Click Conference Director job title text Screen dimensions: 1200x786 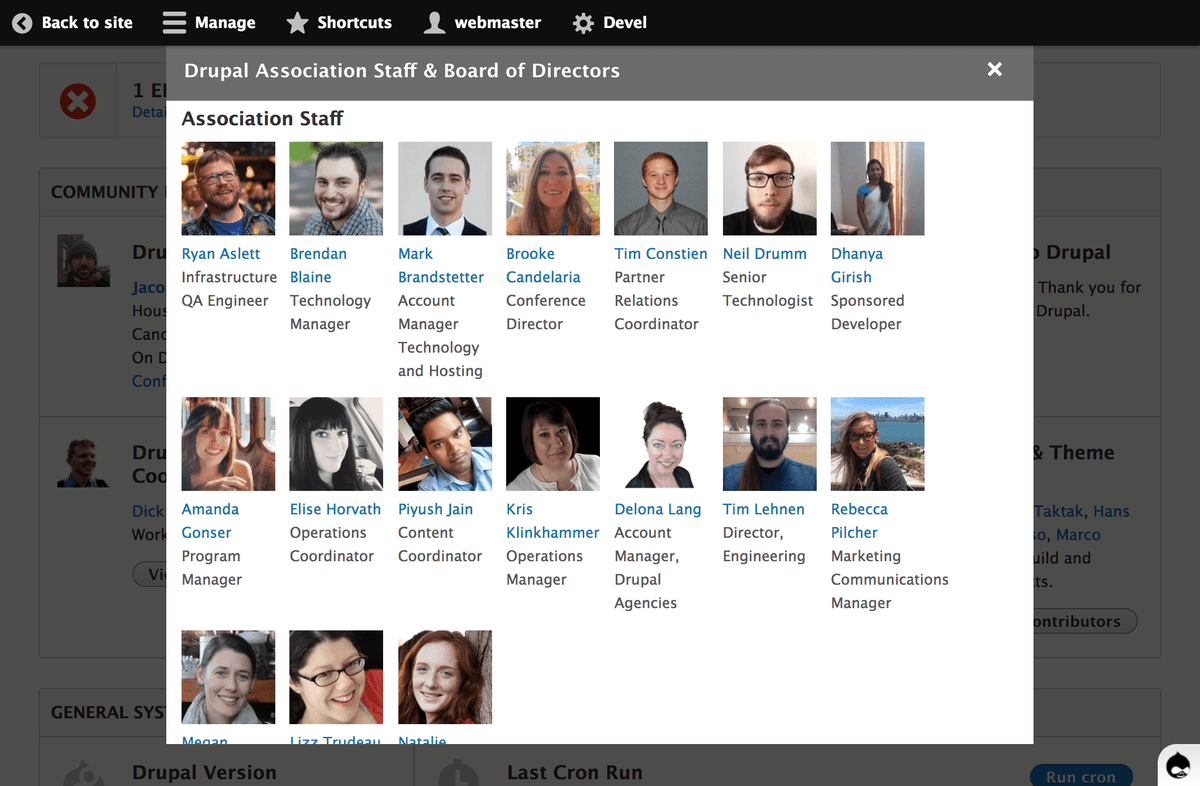coord(546,312)
